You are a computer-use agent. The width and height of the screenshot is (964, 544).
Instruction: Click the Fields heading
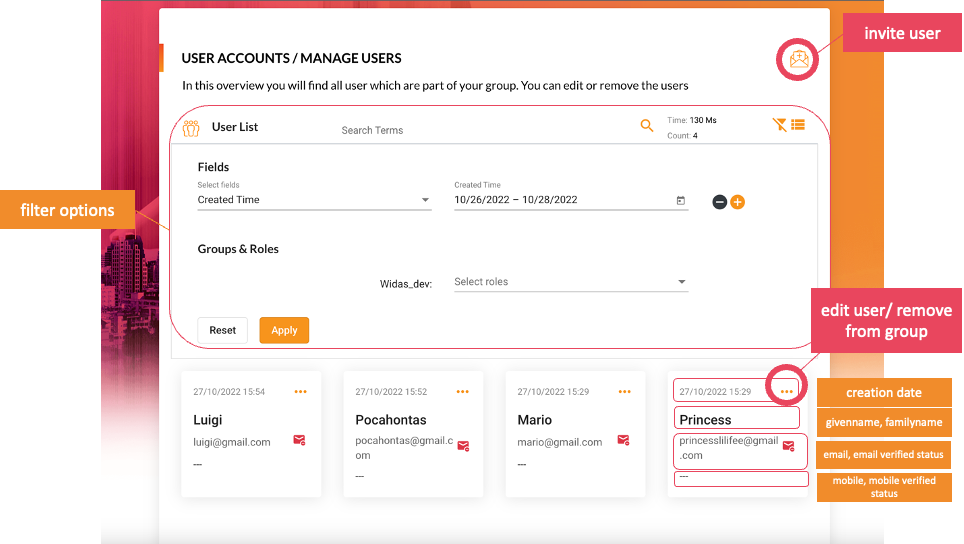[x=213, y=167]
